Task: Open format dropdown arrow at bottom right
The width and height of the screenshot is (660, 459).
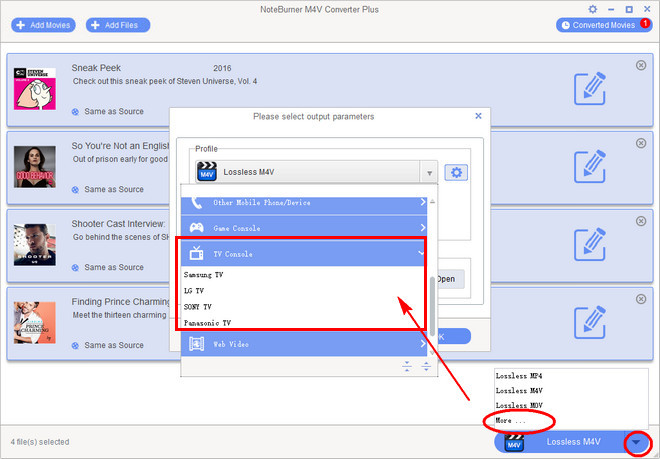Action: [x=636, y=442]
